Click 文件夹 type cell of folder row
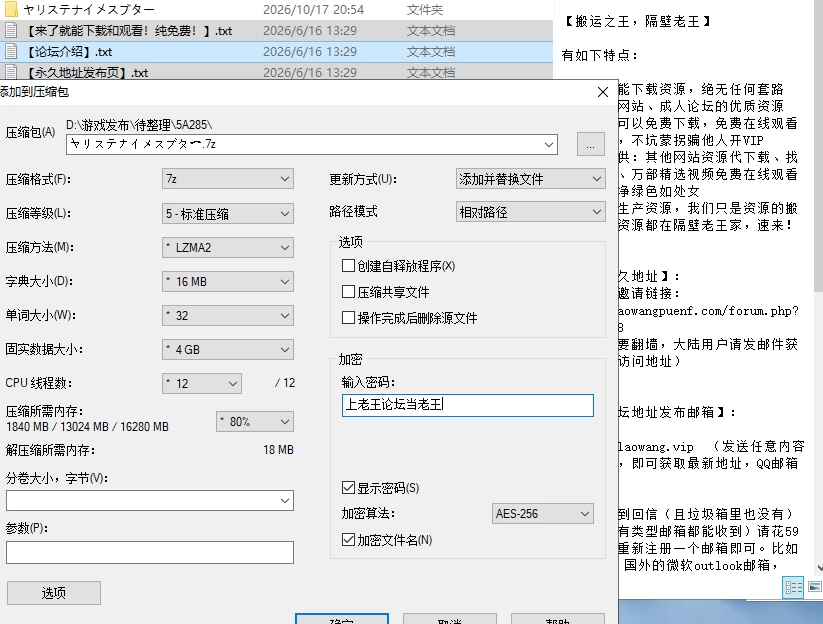The image size is (823, 624). coord(424,9)
